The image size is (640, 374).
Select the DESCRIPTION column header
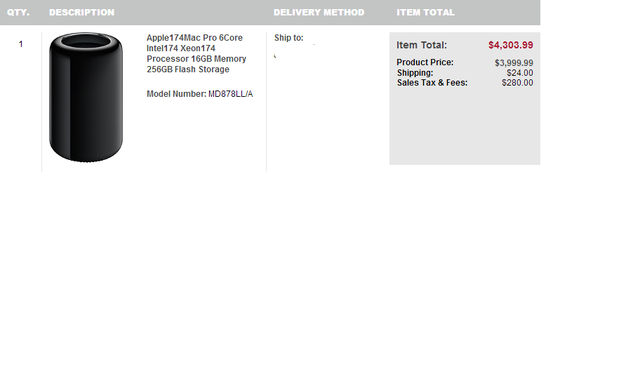(x=82, y=12)
